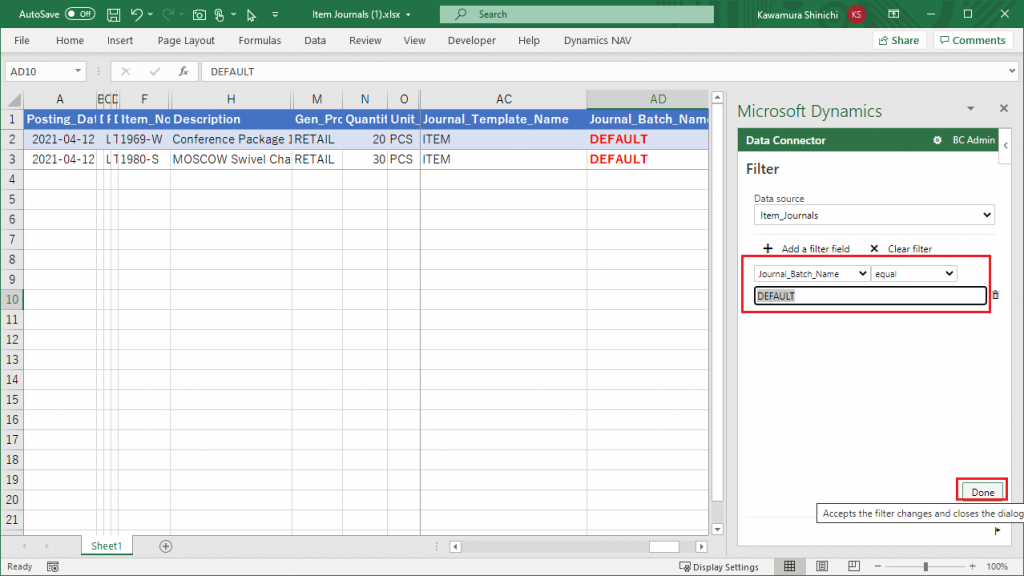Open the KS user account avatar
The width and height of the screenshot is (1024, 576).
coord(856,14)
